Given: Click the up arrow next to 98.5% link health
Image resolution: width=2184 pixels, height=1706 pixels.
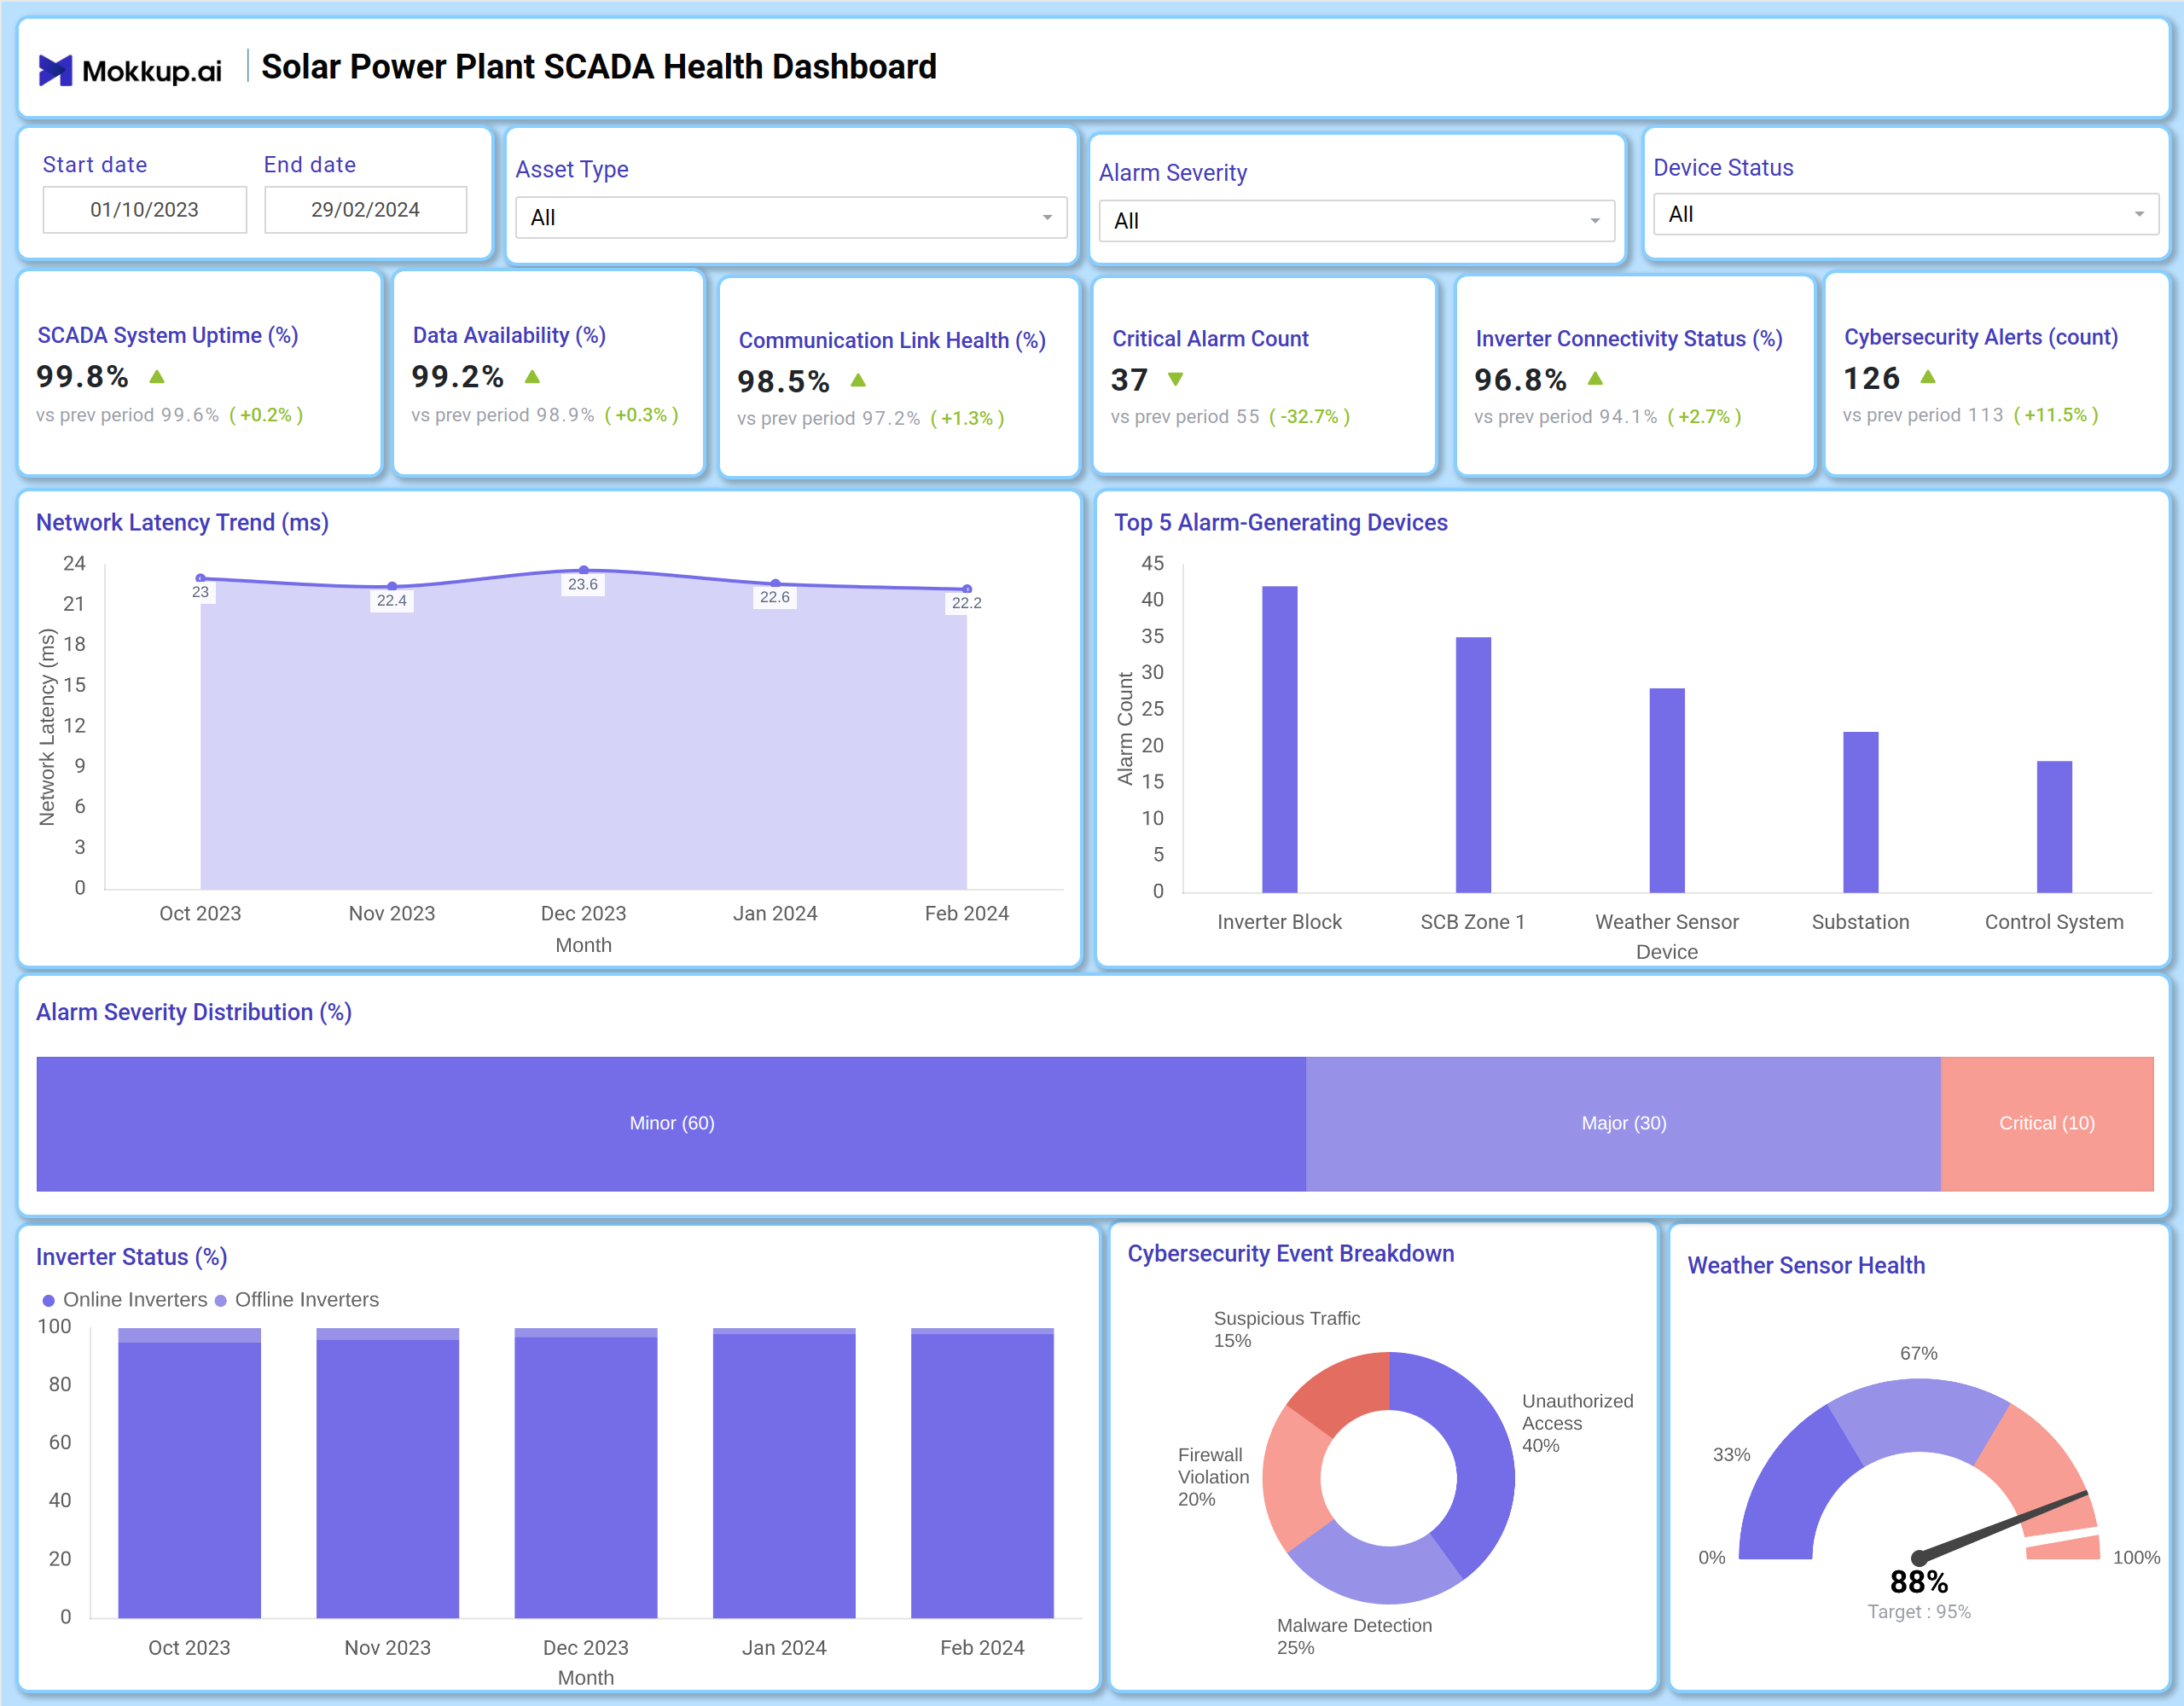Looking at the screenshot, I should pos(858,380).
